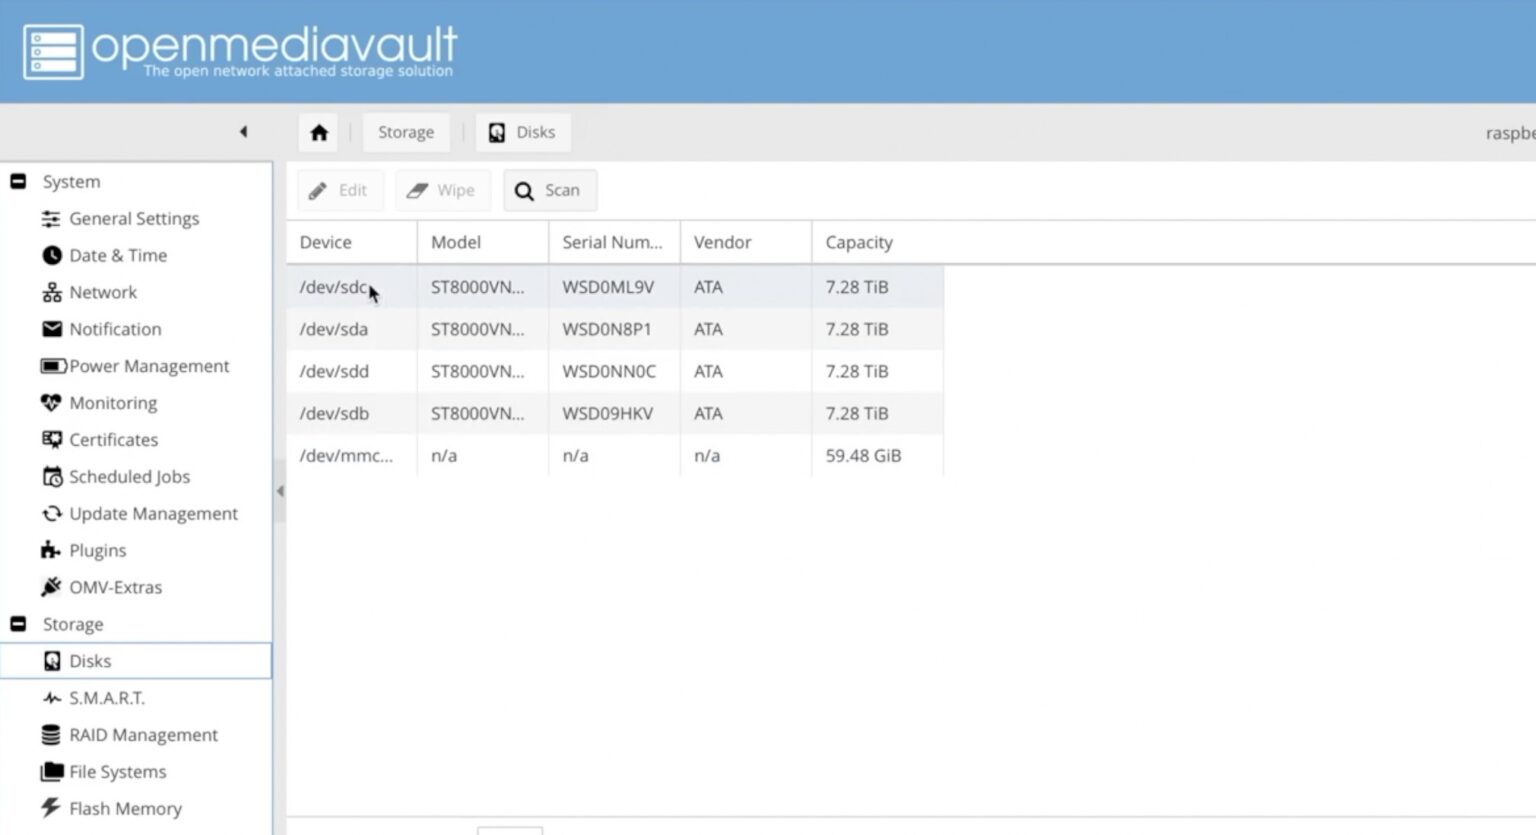Collapse sidebar with left arrow toggle
The height and width of the screenshot is (835, 1536).
(243, 131)
